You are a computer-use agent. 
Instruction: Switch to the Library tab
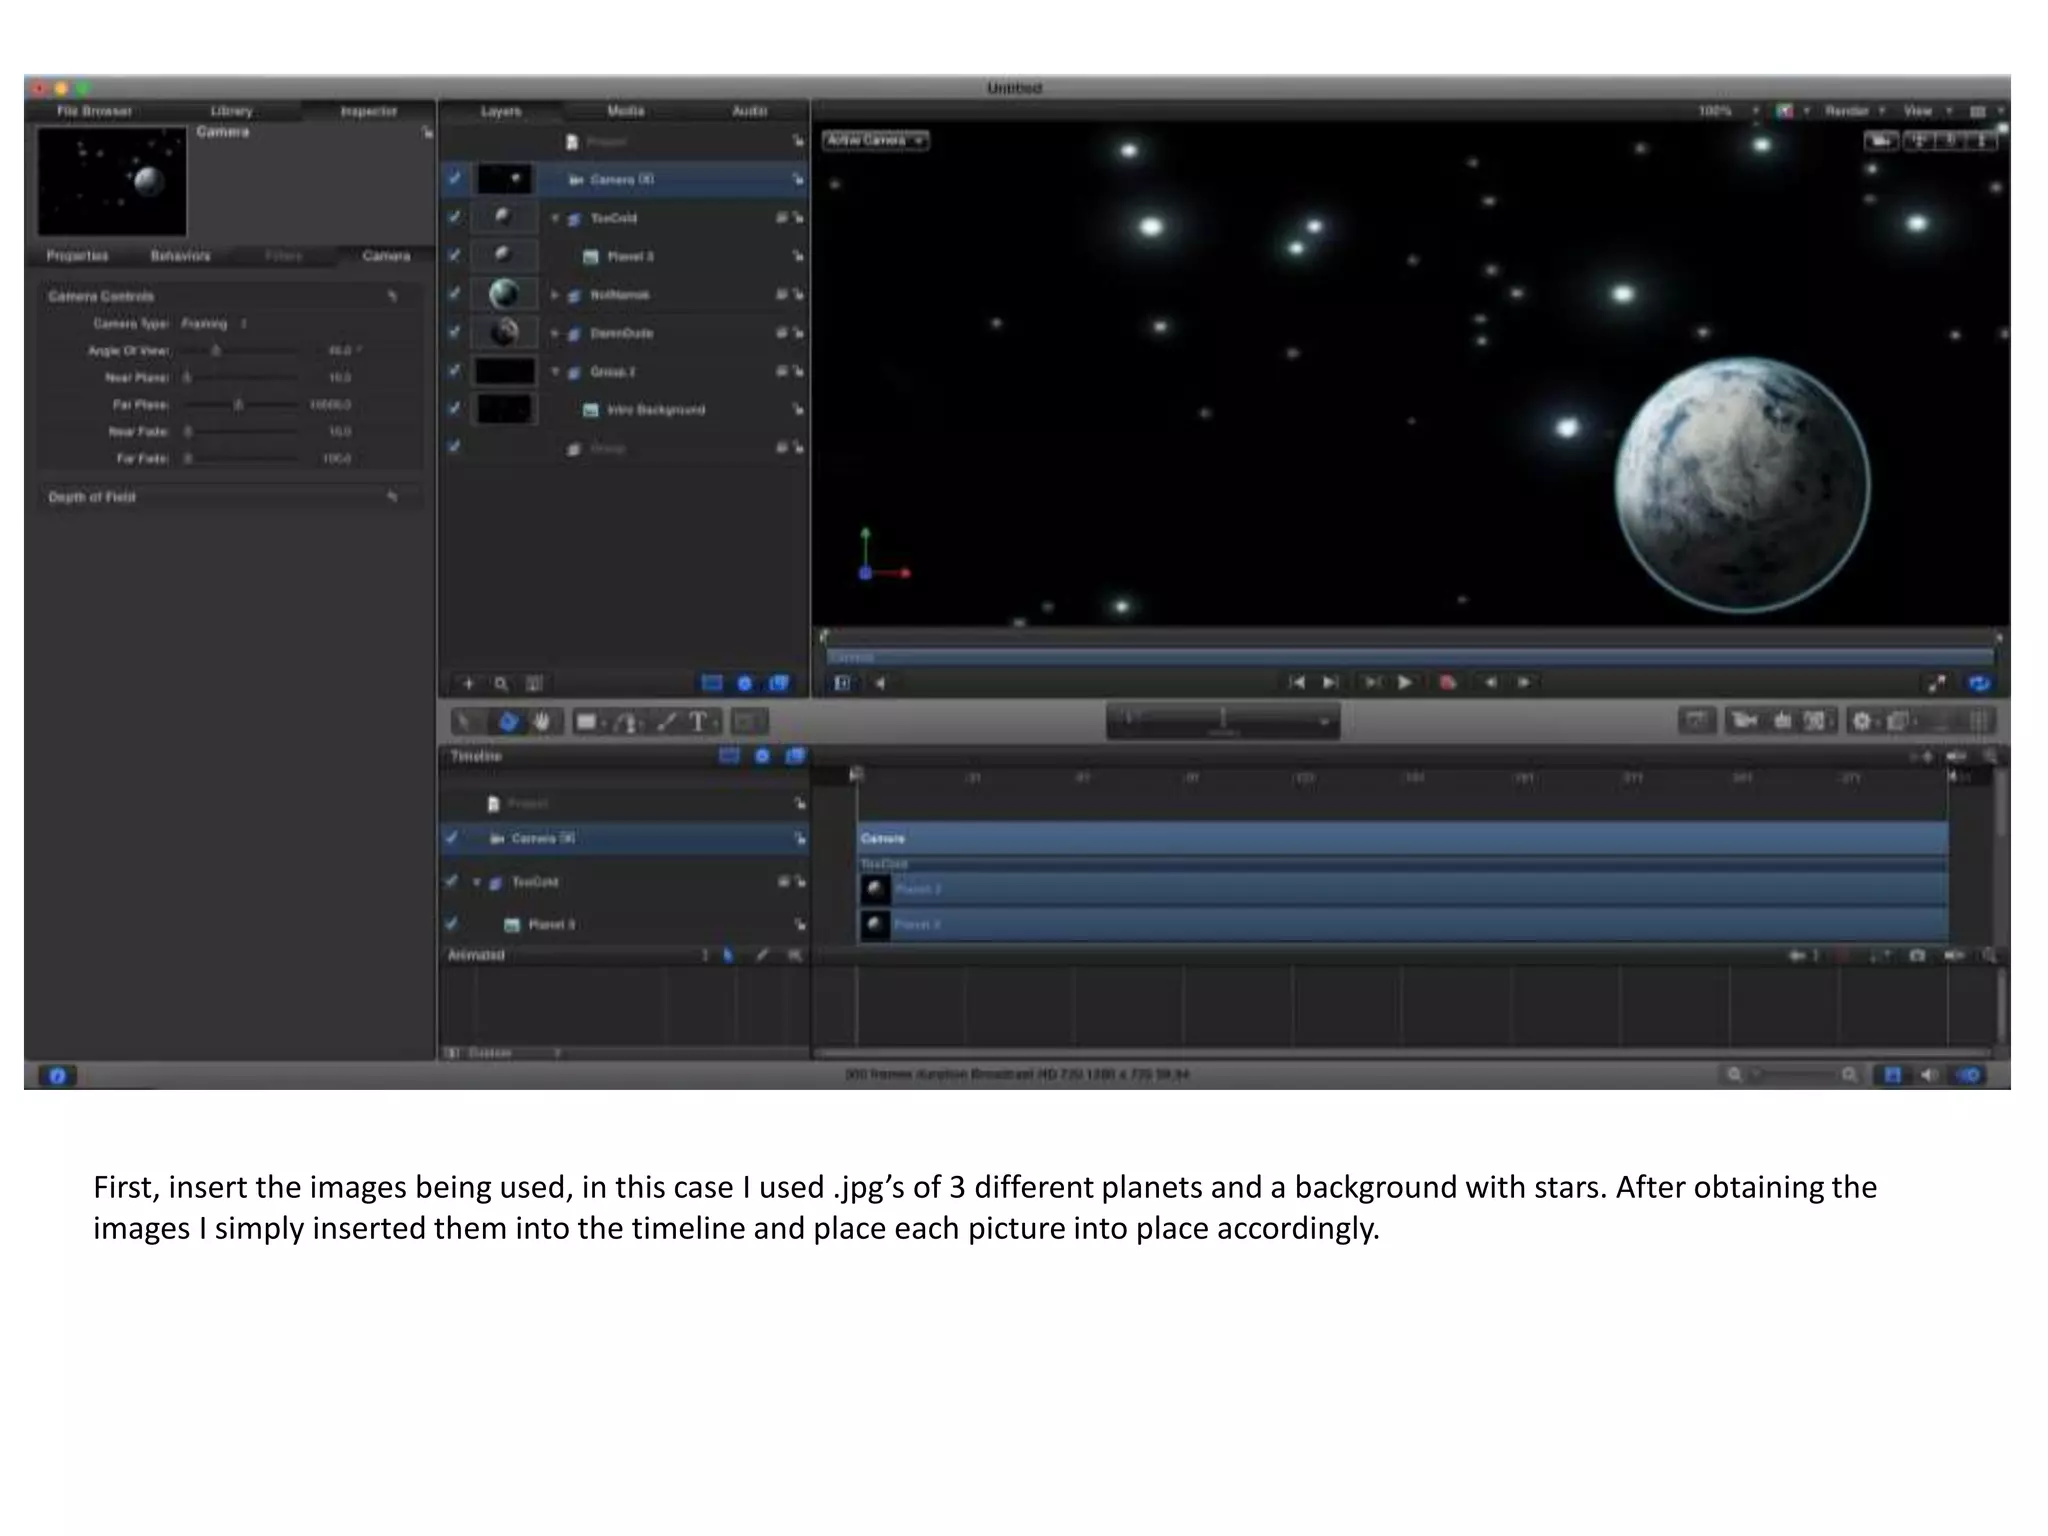231,111
